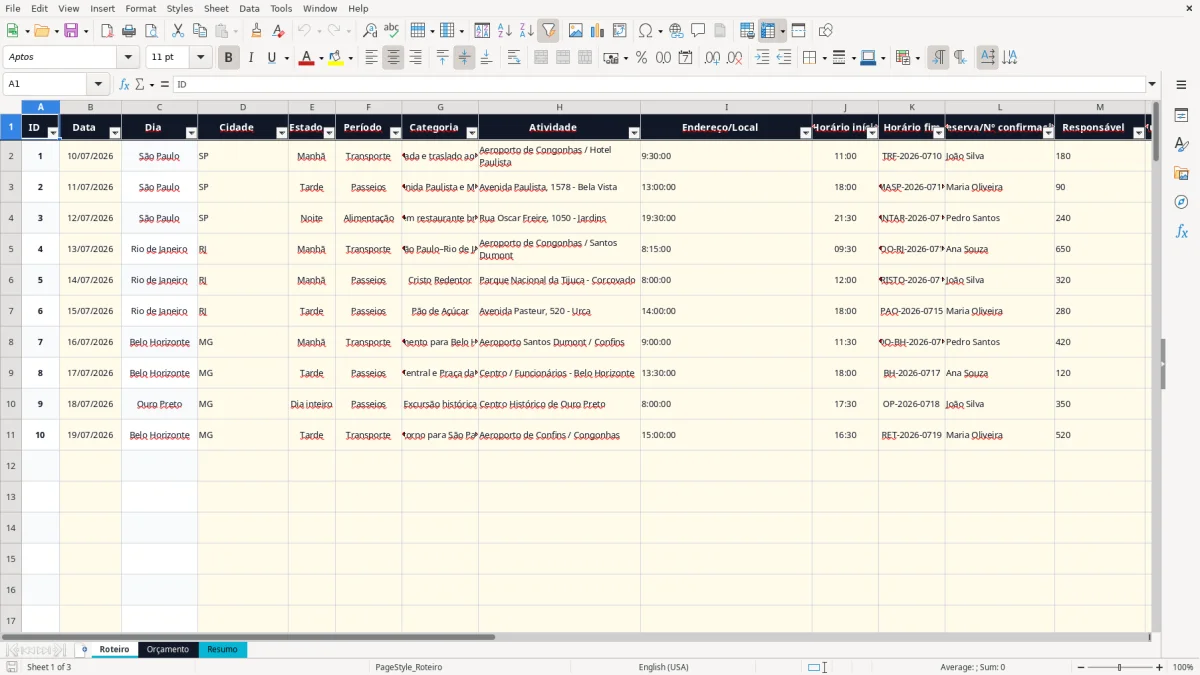The width and height of the screenshot is (1200, 675).
Task: Open Atividade column filter dropdown
Action: click(x=633, y=133)
